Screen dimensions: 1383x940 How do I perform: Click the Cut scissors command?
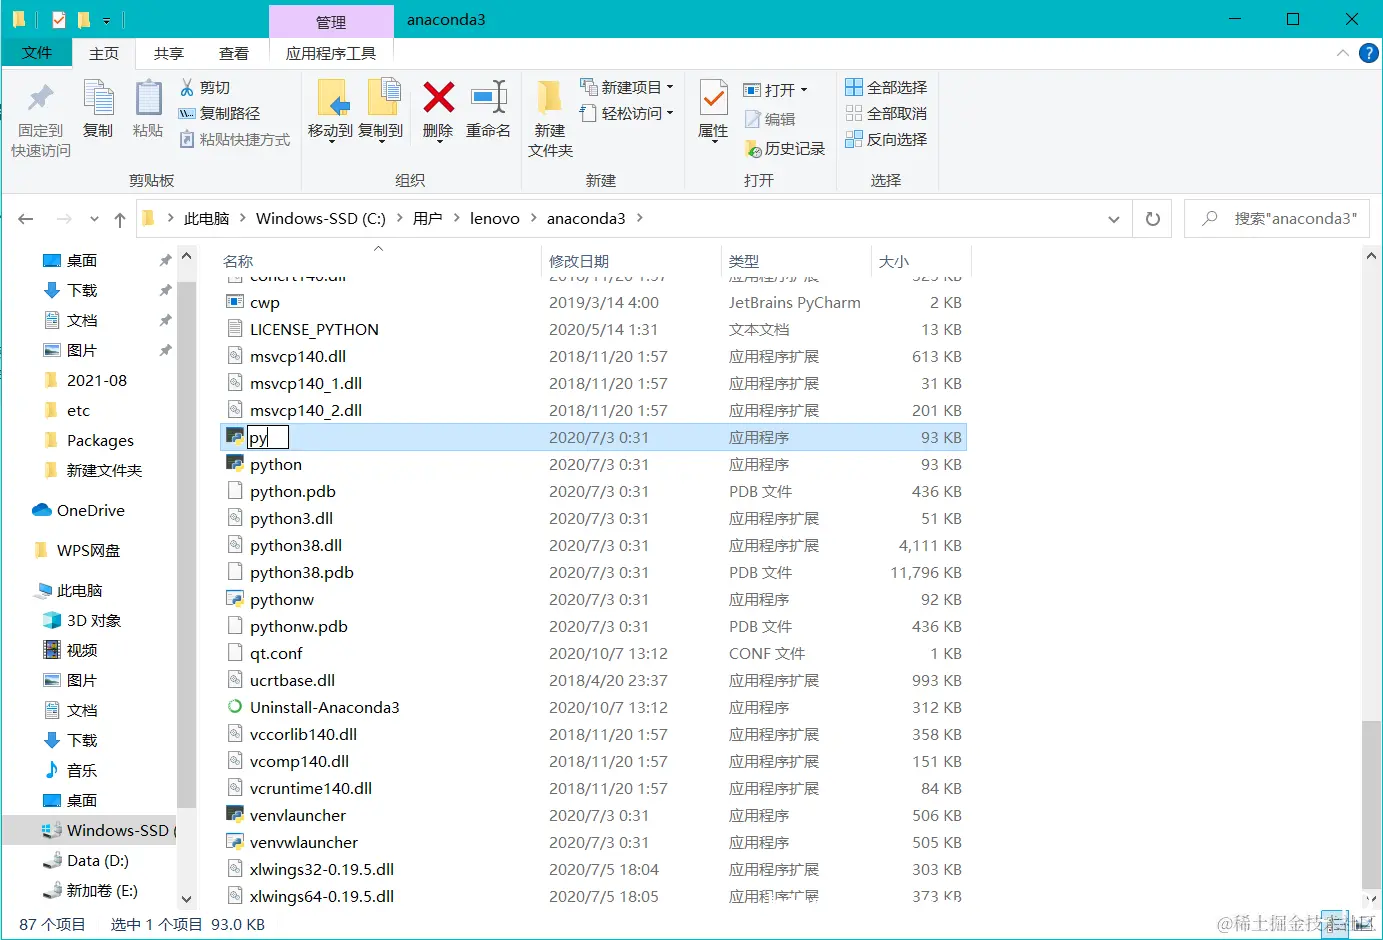(x=205, y=87)
